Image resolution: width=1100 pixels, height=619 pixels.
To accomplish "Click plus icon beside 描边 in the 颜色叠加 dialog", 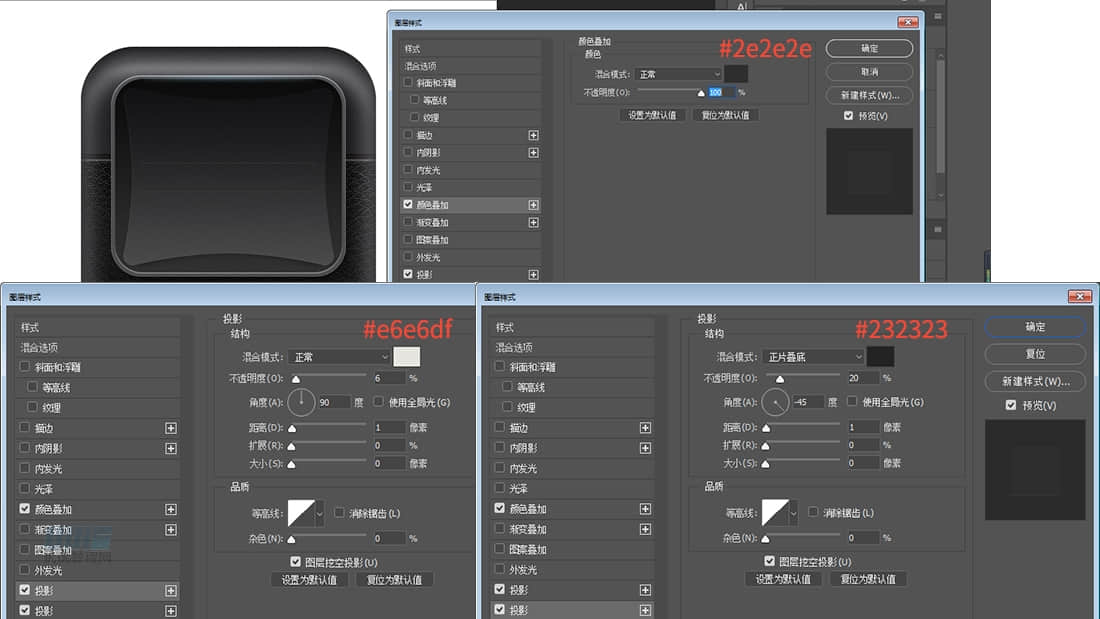I will (x=533, y=135).
